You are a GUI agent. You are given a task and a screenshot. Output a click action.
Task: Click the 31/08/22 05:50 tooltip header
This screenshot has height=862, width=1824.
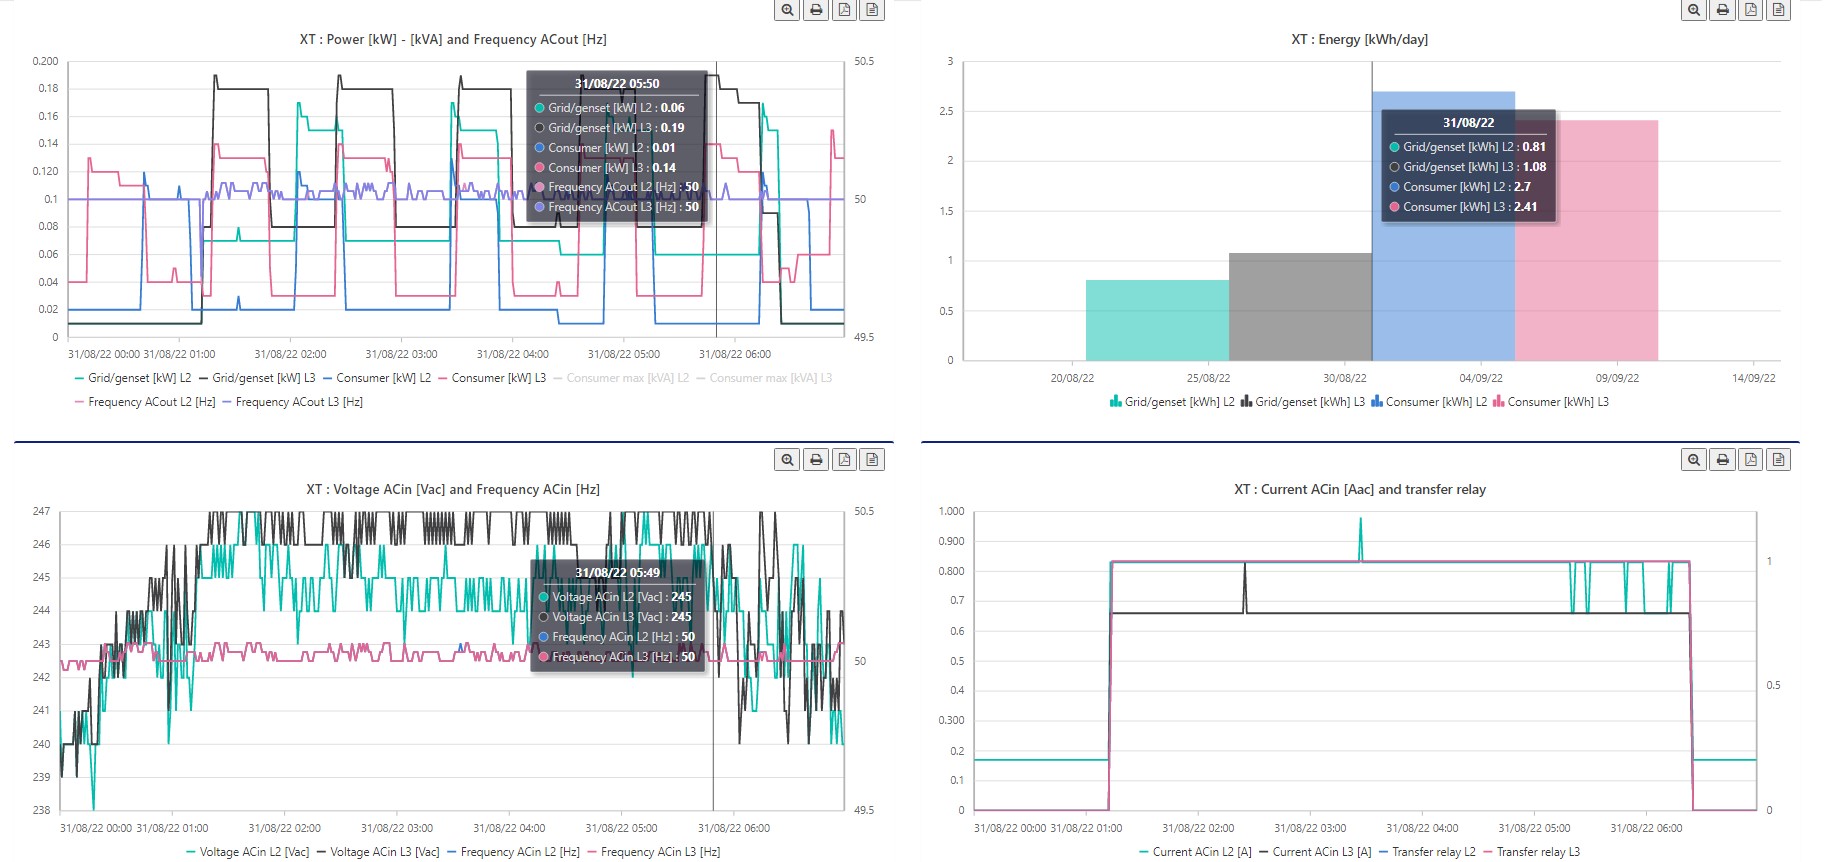coord(617,84)
